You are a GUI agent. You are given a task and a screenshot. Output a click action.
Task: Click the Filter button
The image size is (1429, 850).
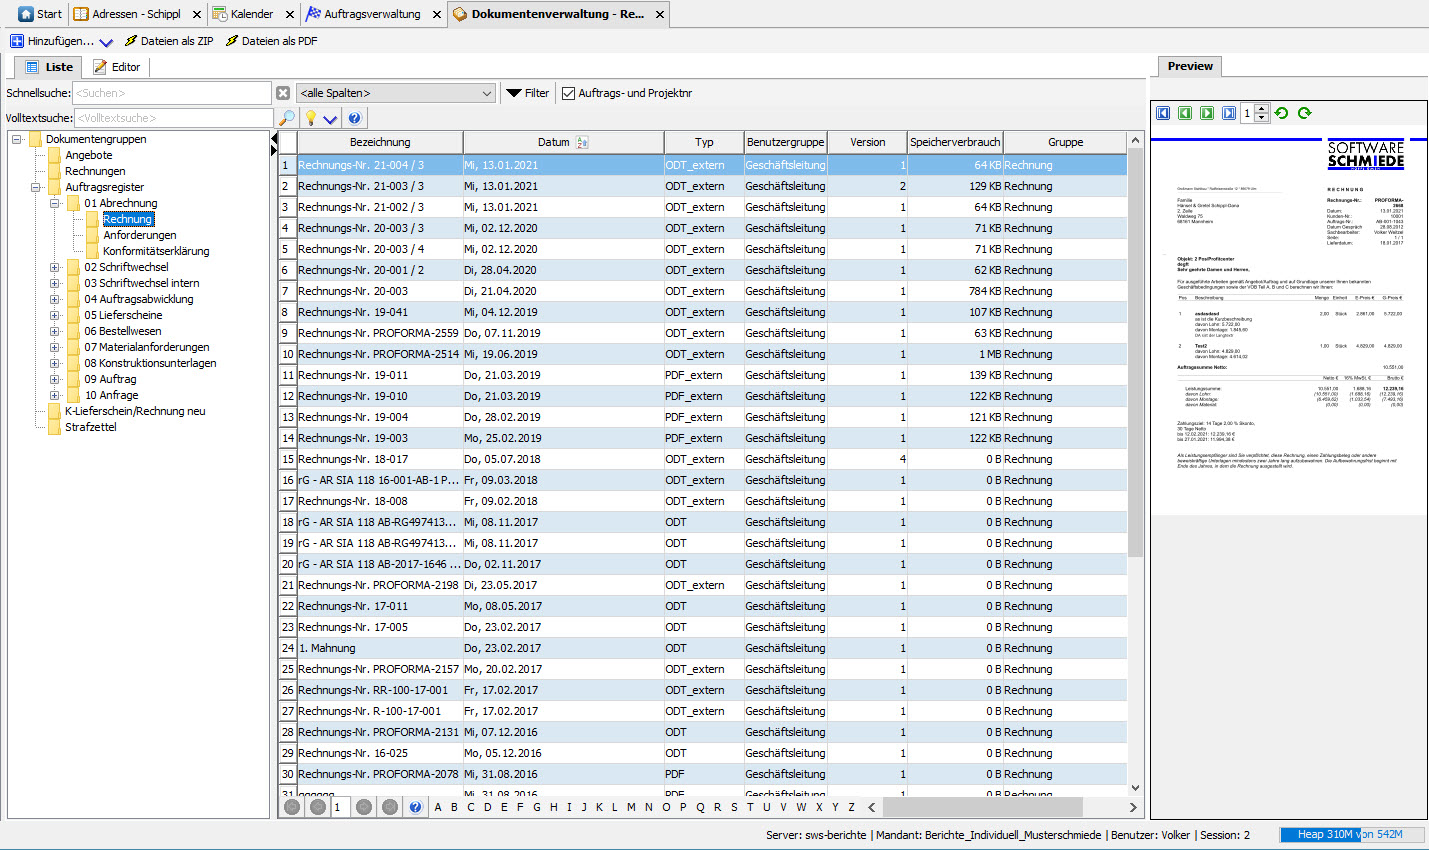(528, 93)
